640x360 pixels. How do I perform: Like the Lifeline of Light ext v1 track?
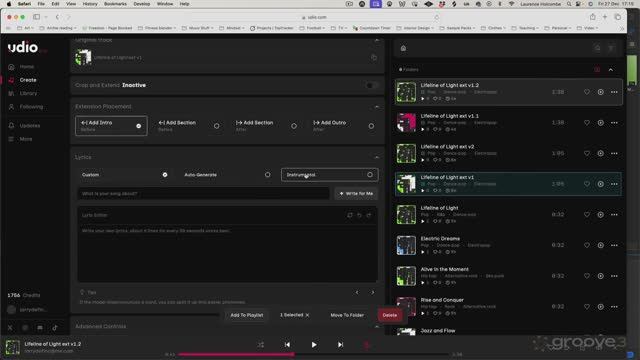pos(587,184)
